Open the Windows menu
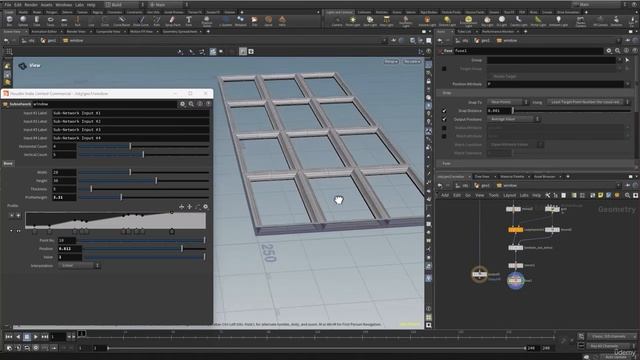 tap(63, 4)
